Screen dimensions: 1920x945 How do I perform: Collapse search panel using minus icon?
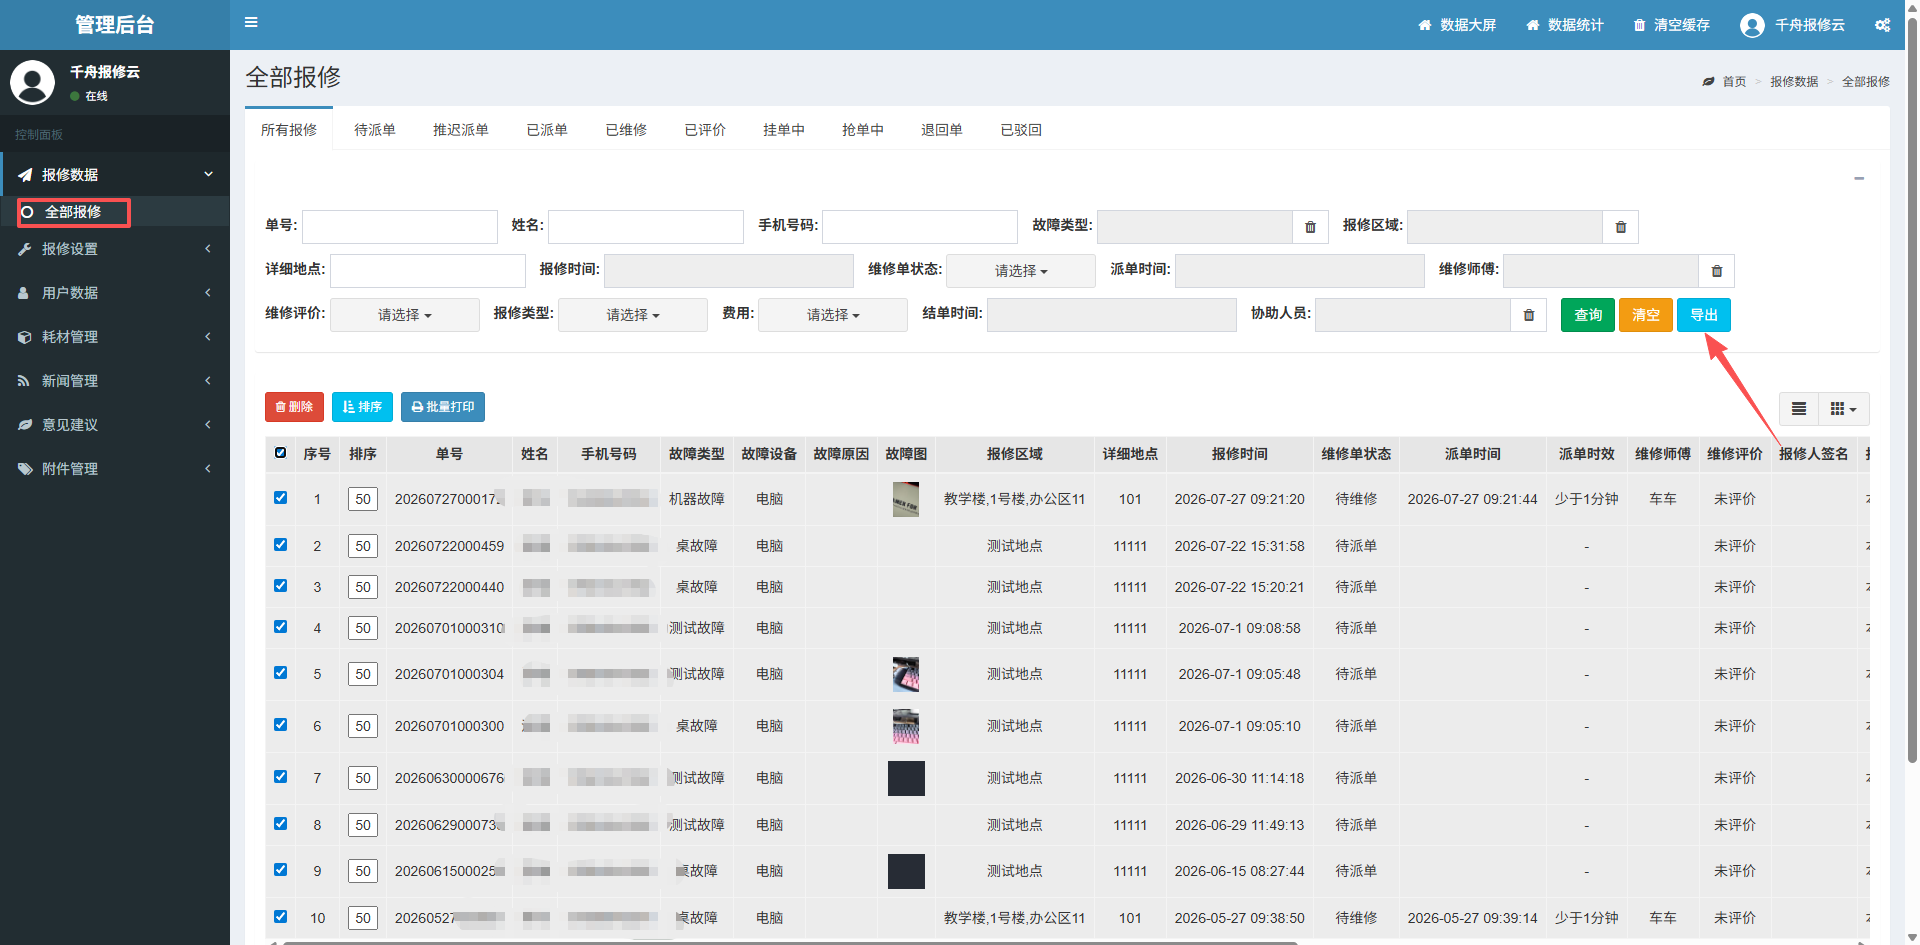tap(1859, 178)
